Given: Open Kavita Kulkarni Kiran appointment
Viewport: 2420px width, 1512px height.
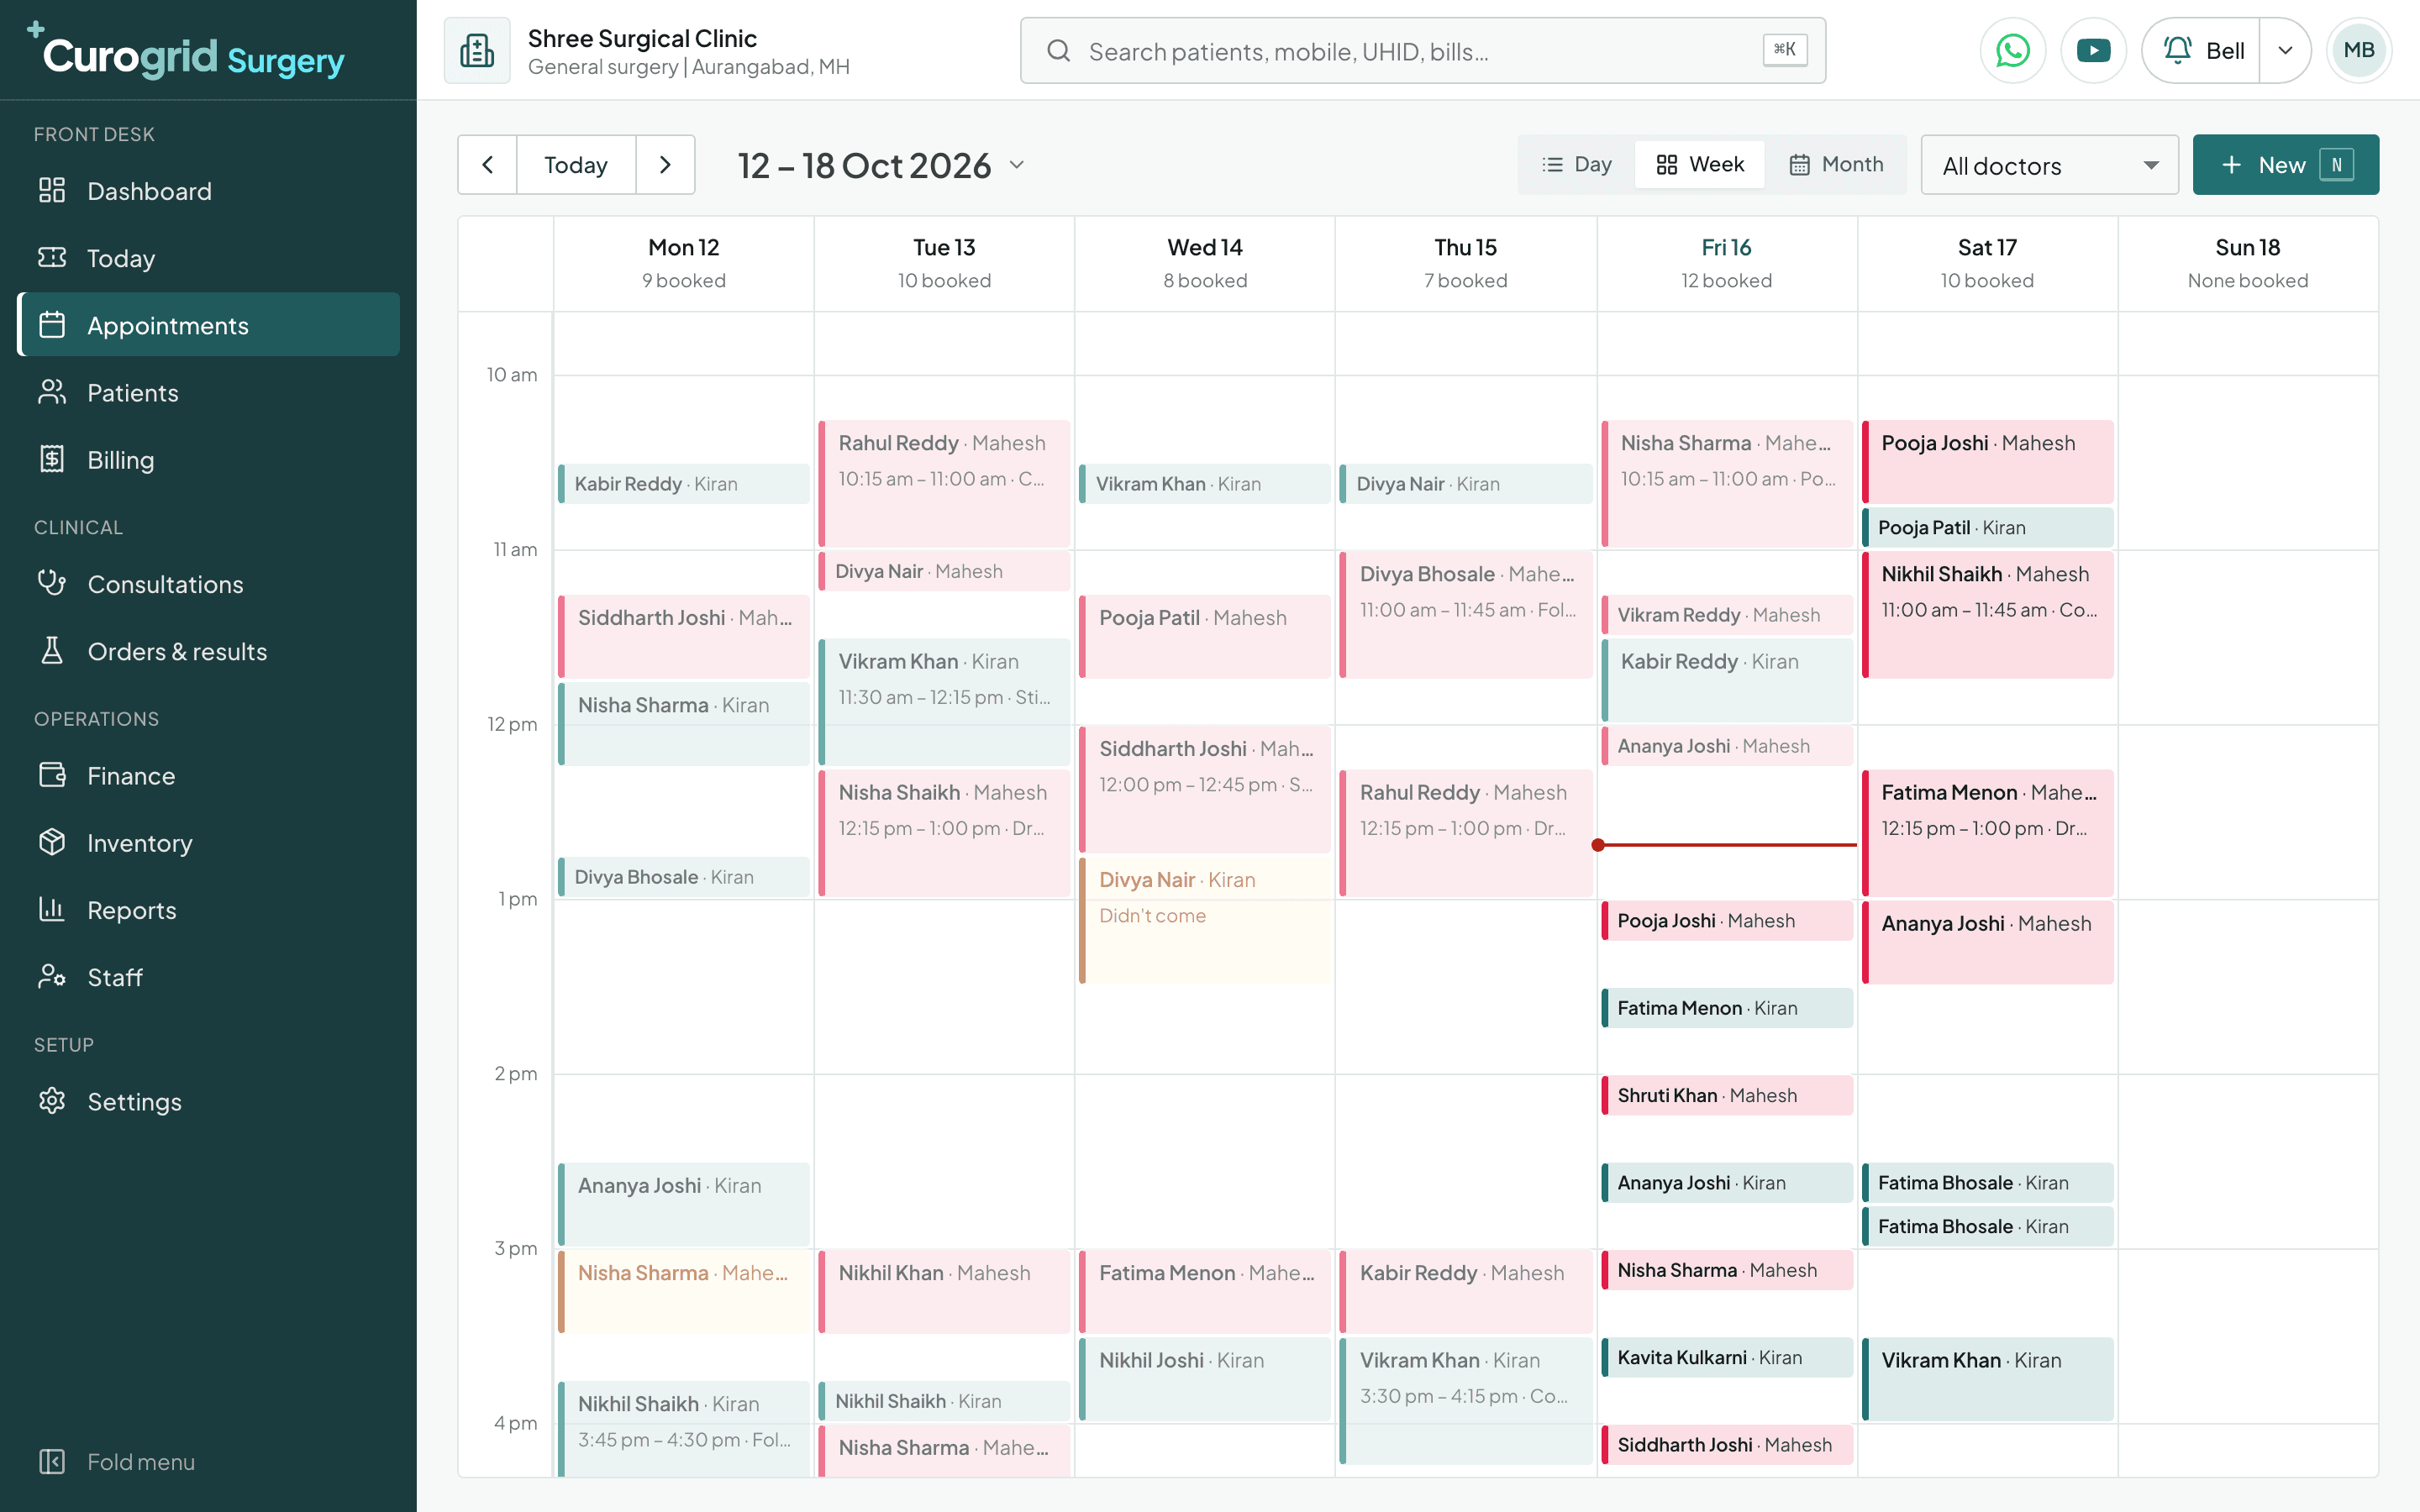Looking at the screenshot, I should (x=1727, y=1357).
